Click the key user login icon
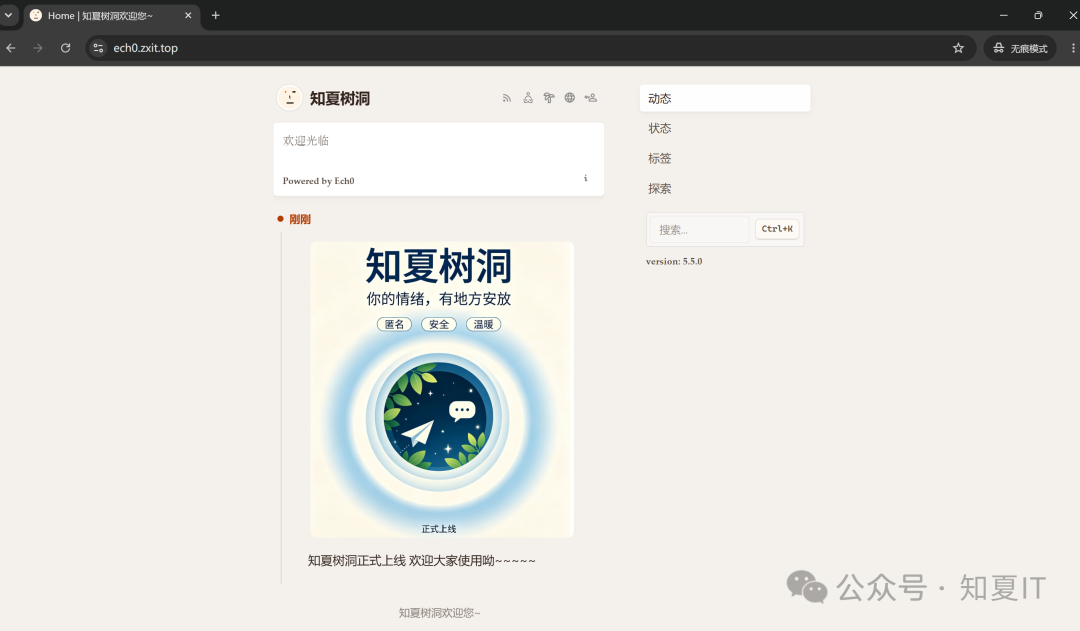This screenshot has height=631, width=1080. click(590, 98)
